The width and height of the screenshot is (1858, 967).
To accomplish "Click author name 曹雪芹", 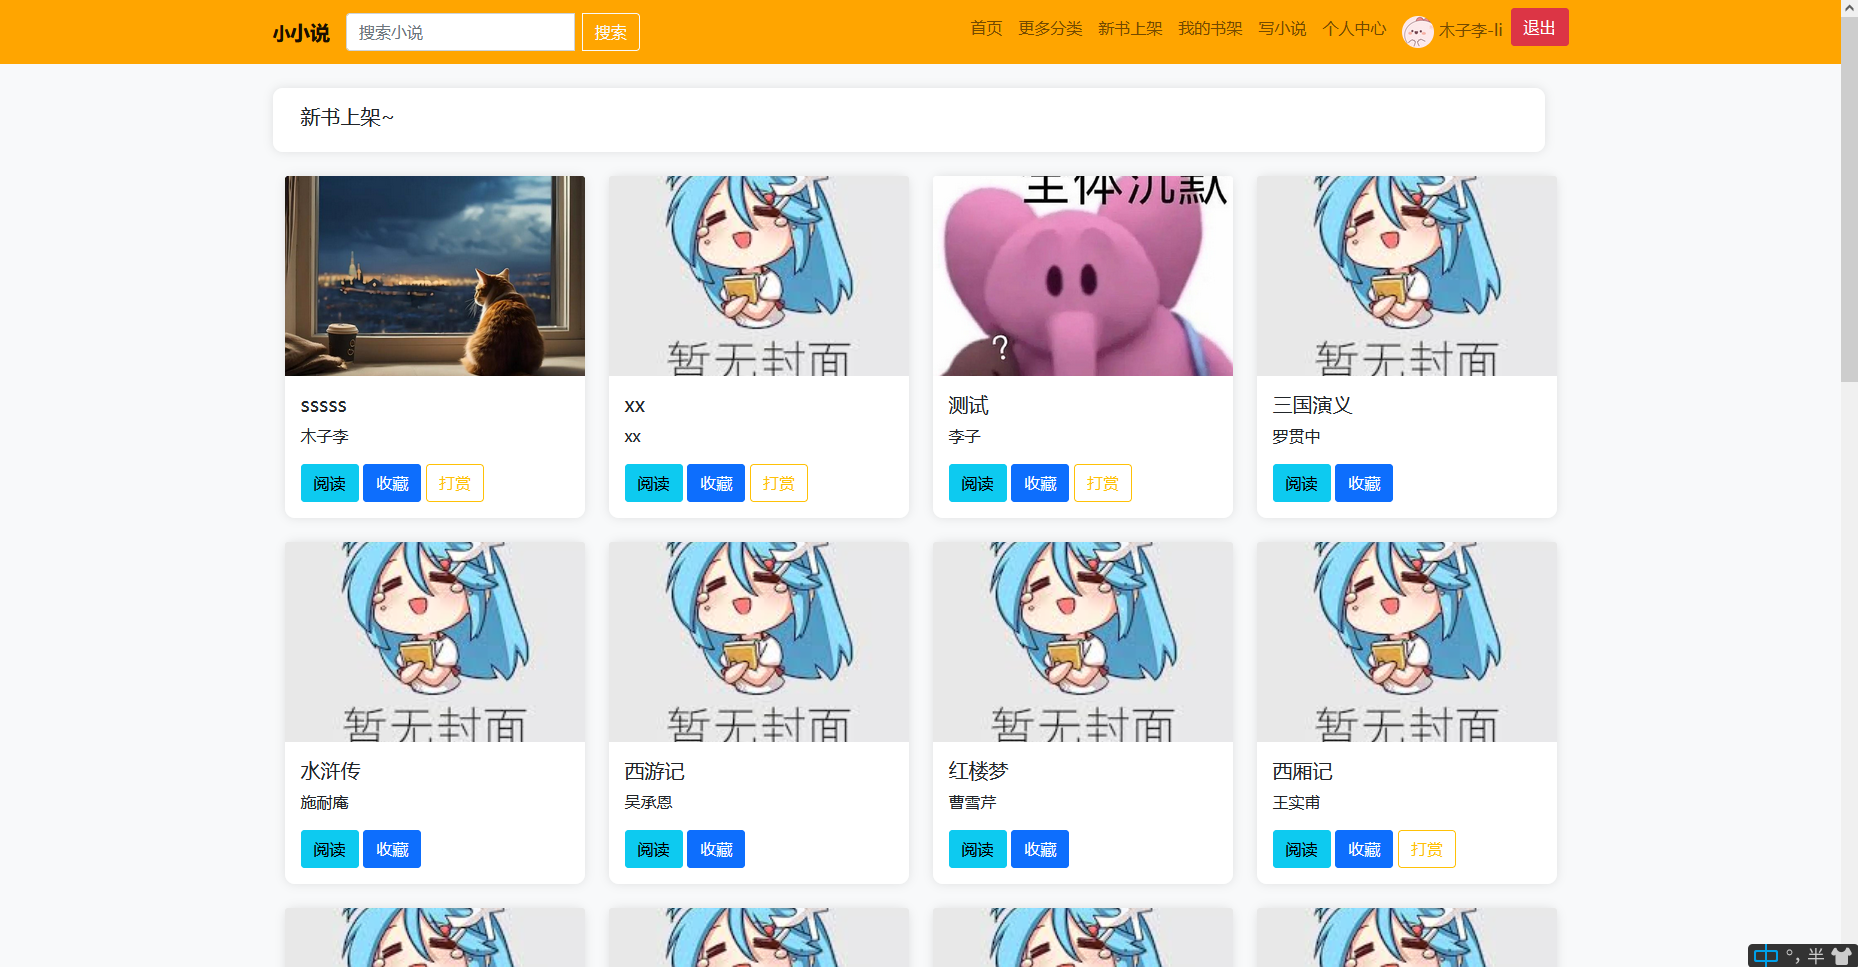I will [972, 802].
